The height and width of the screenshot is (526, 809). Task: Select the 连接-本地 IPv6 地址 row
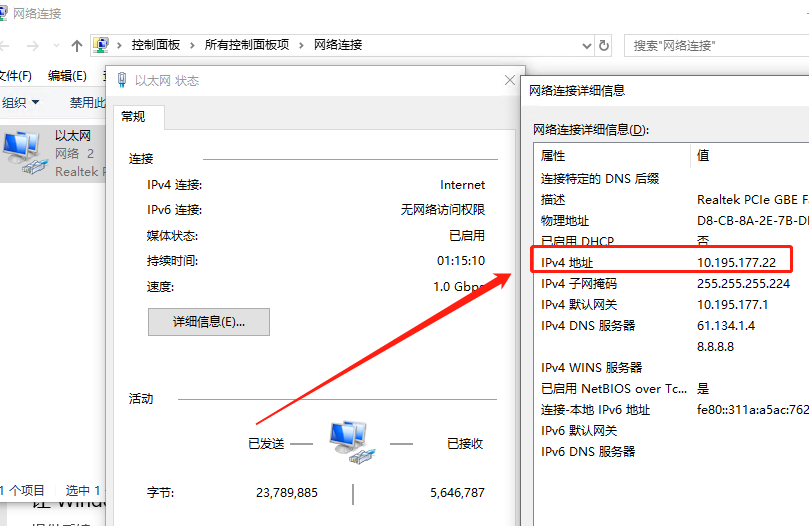(672, 410)
